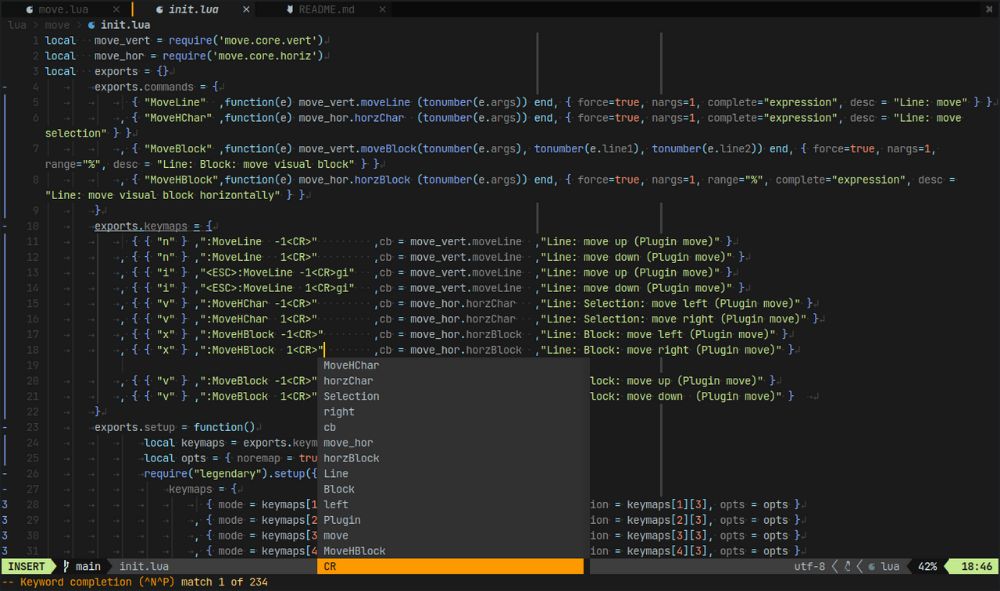Viewport: 1000px width, 591px height.
Task: Choose 'Line' from the completion popup
Action: (x=453, y=474)
